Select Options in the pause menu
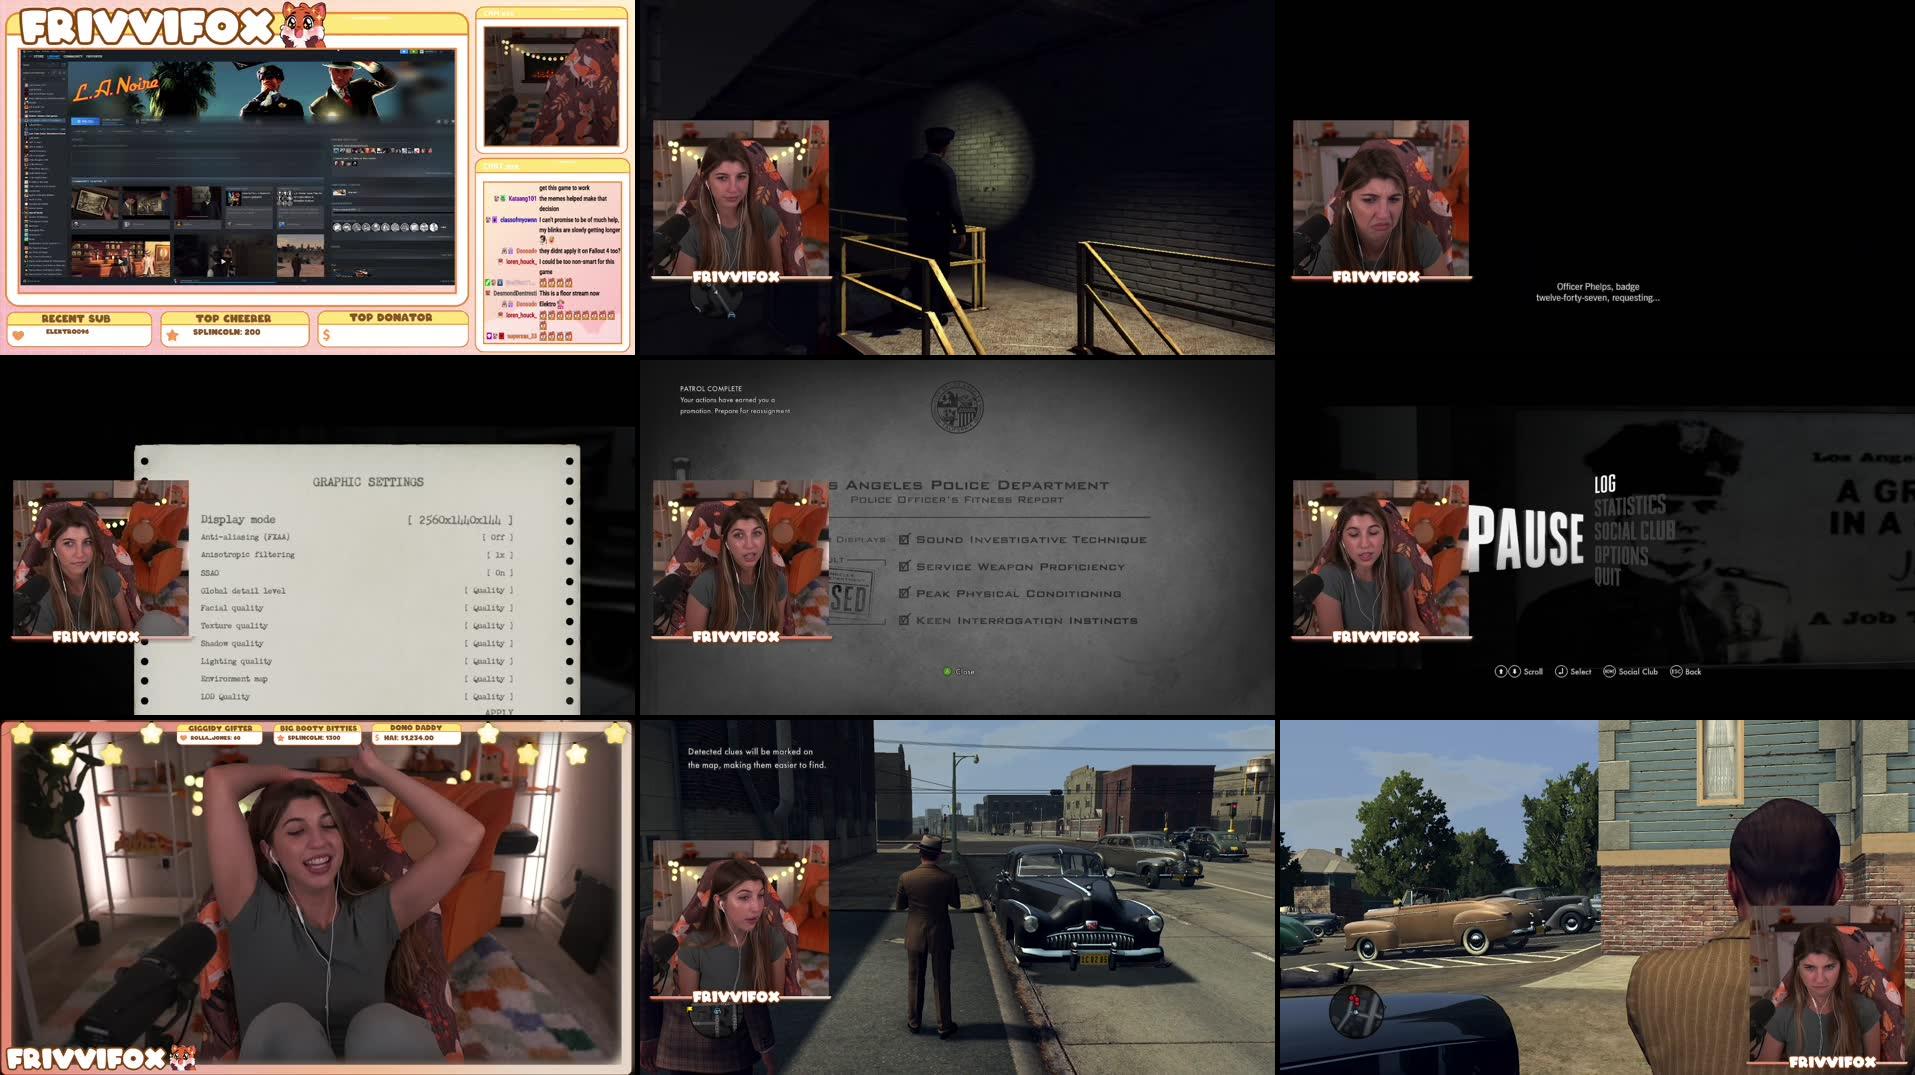 click(x=1620, y=555)
